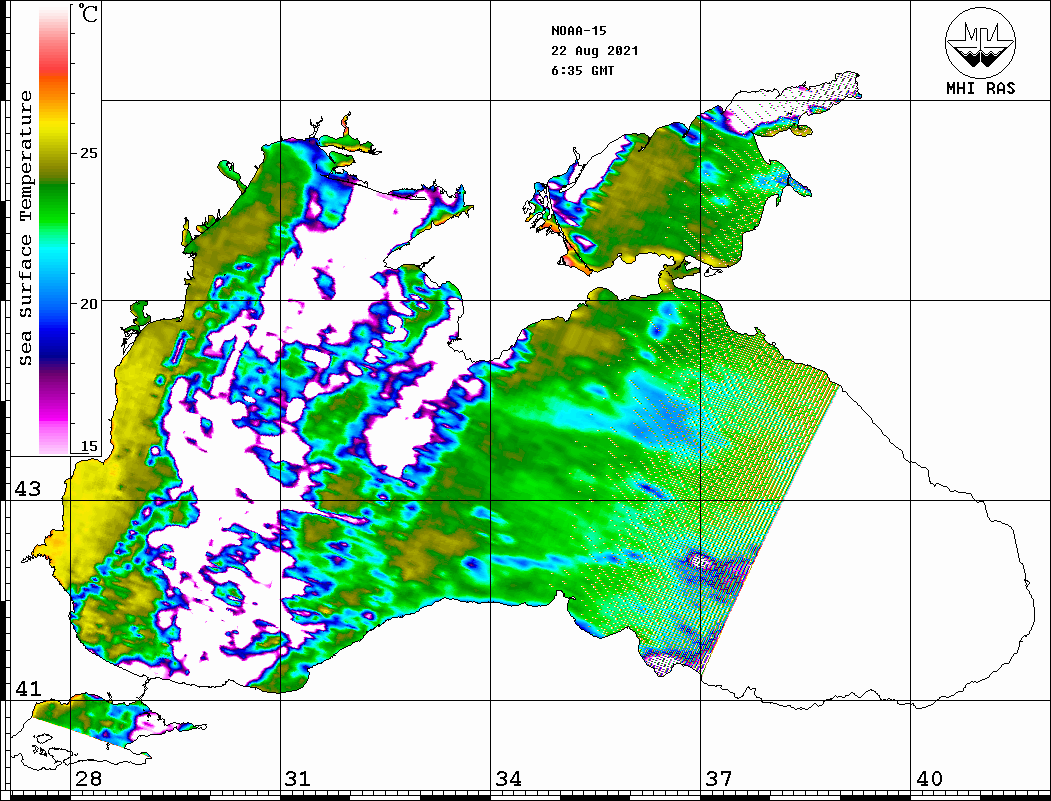Click the 6:35 GMT timestamp
The width and height of the screenshot is (1051, 801).
(x=582, y=71)
